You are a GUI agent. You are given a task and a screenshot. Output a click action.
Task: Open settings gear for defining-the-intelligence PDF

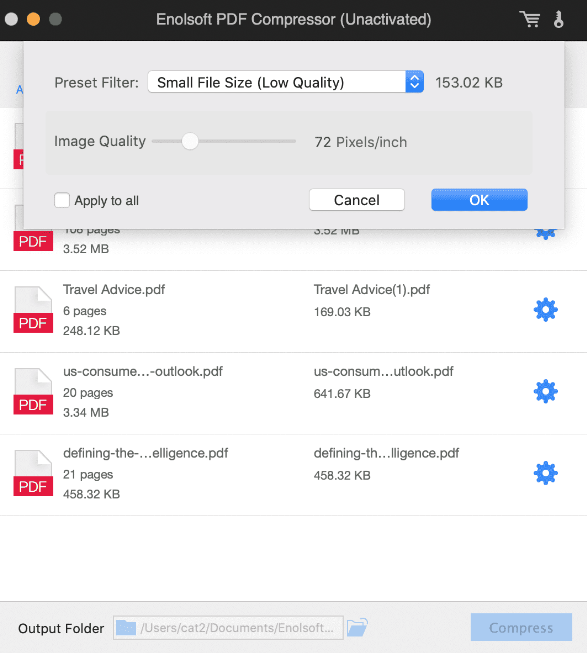coord(545,473)
